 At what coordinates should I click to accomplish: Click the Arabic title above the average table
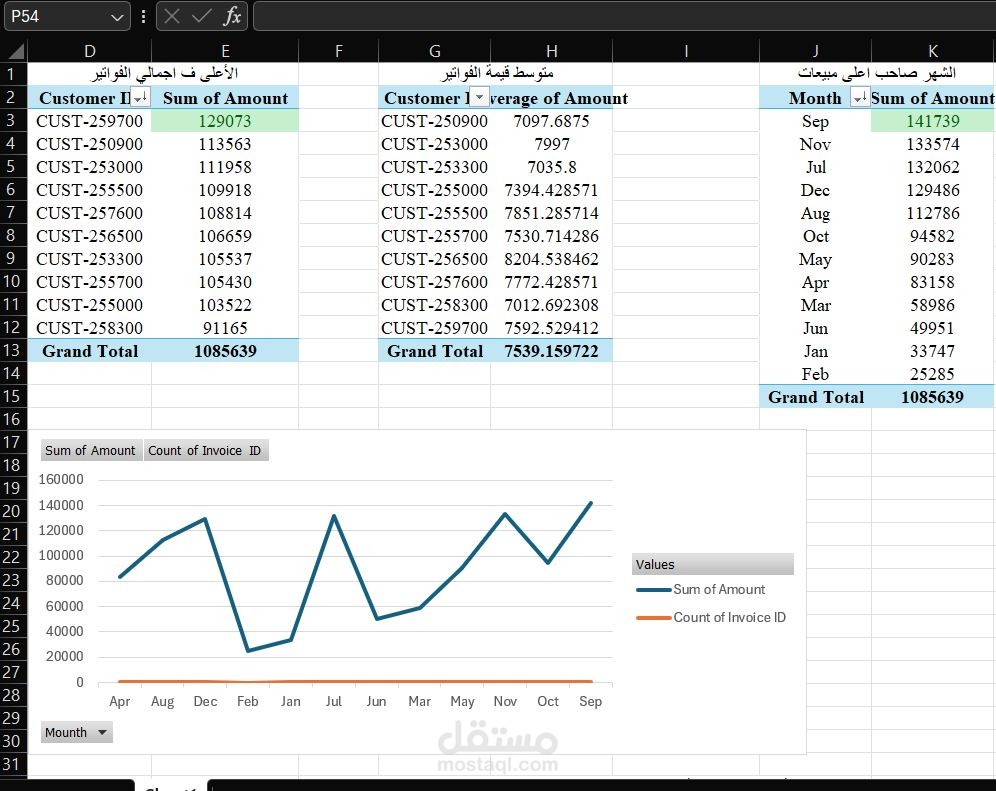(497, 73)
